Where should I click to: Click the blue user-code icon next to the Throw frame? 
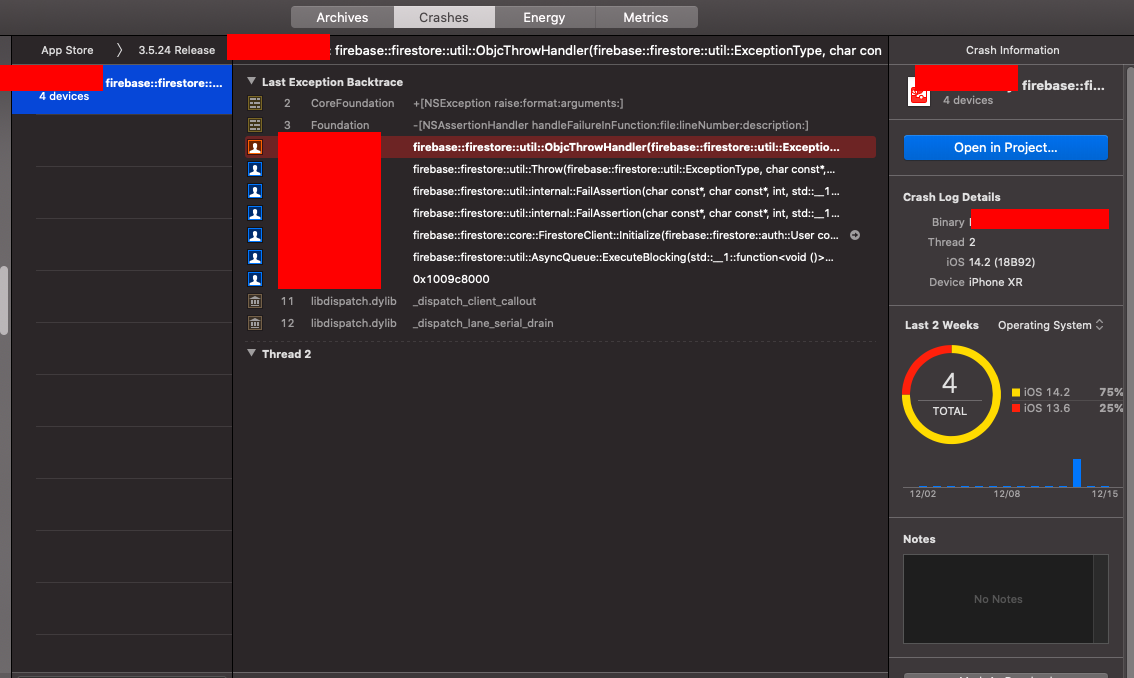253,169
